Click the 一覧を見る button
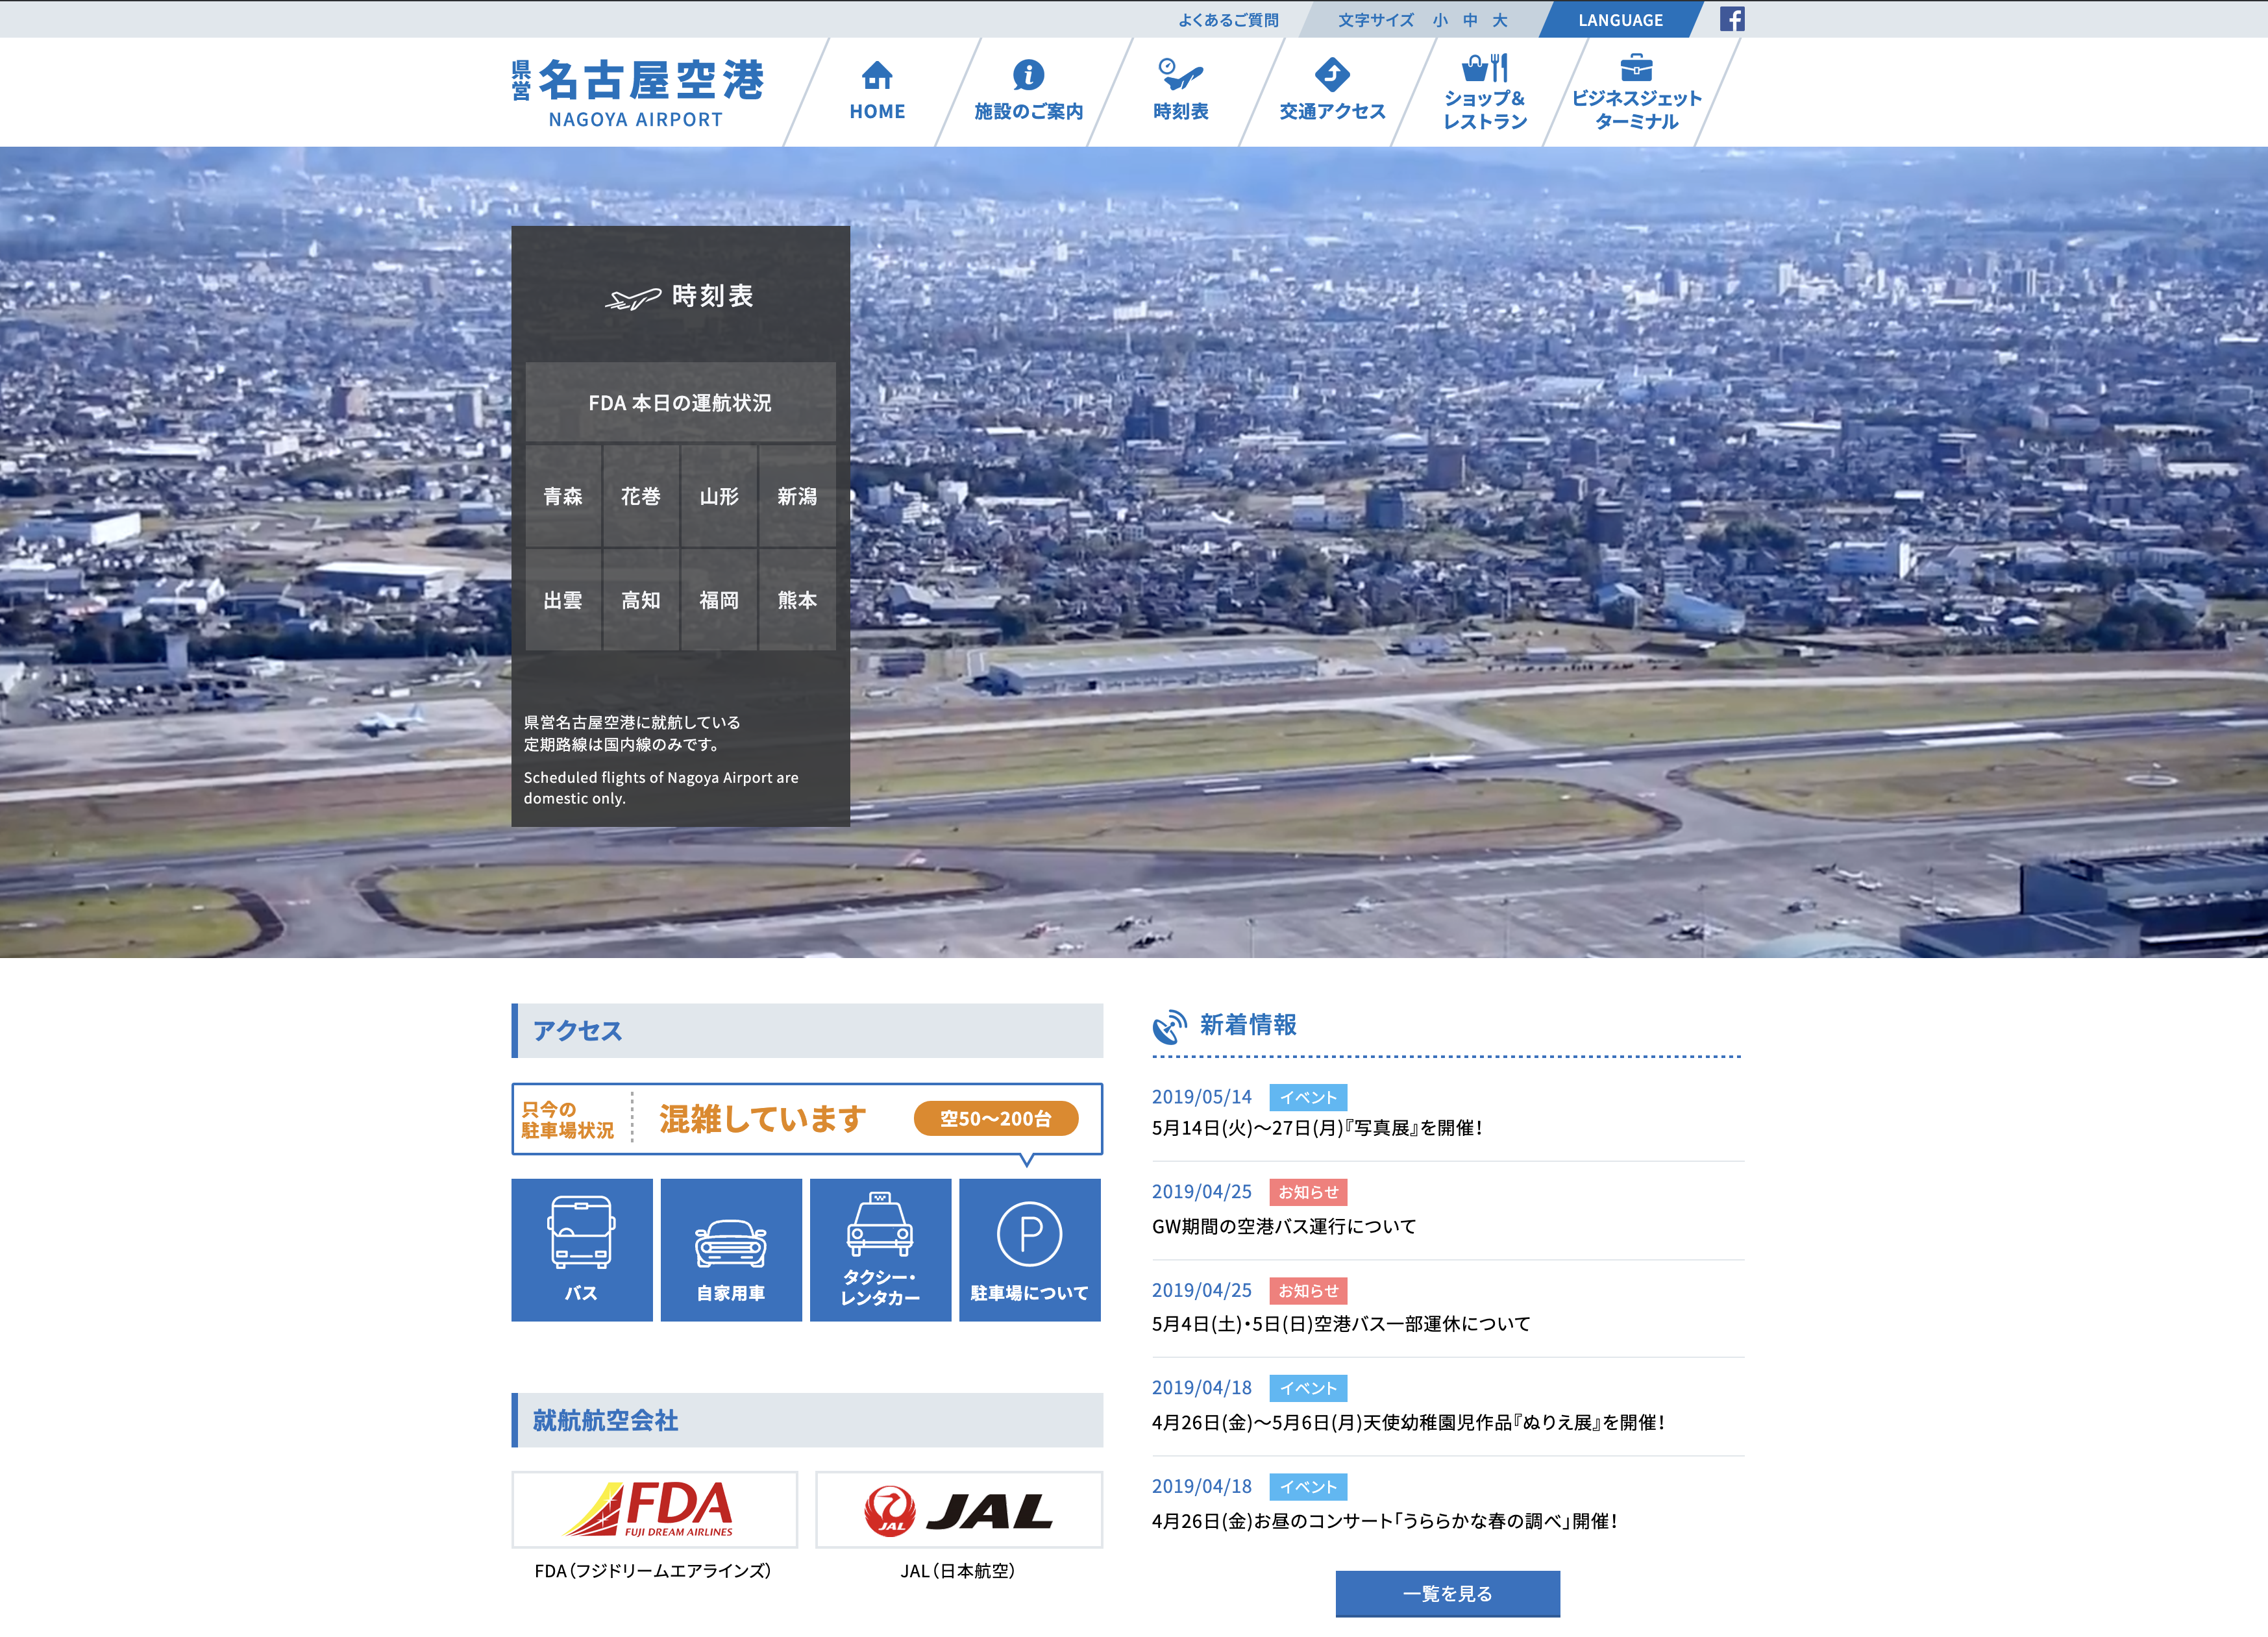Viewport: 2268px width, 1637px height. (x=1447, y=1593)
